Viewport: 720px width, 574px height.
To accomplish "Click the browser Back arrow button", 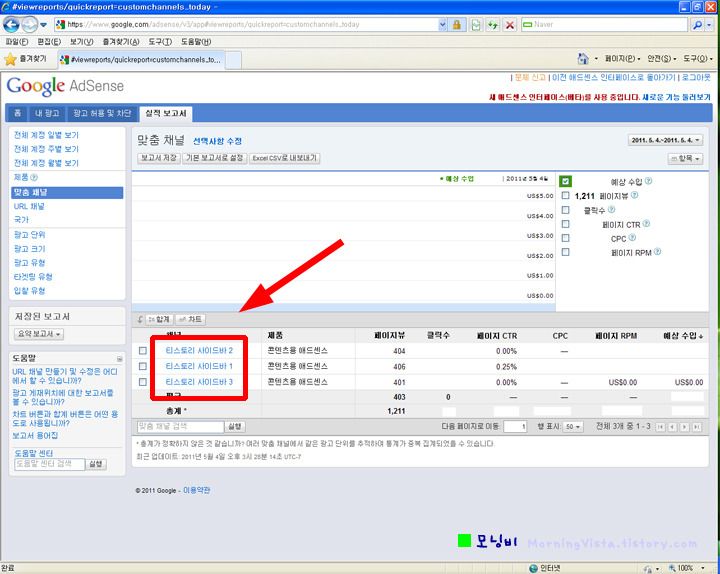I will pyautogui.click(x=11, y=24).
